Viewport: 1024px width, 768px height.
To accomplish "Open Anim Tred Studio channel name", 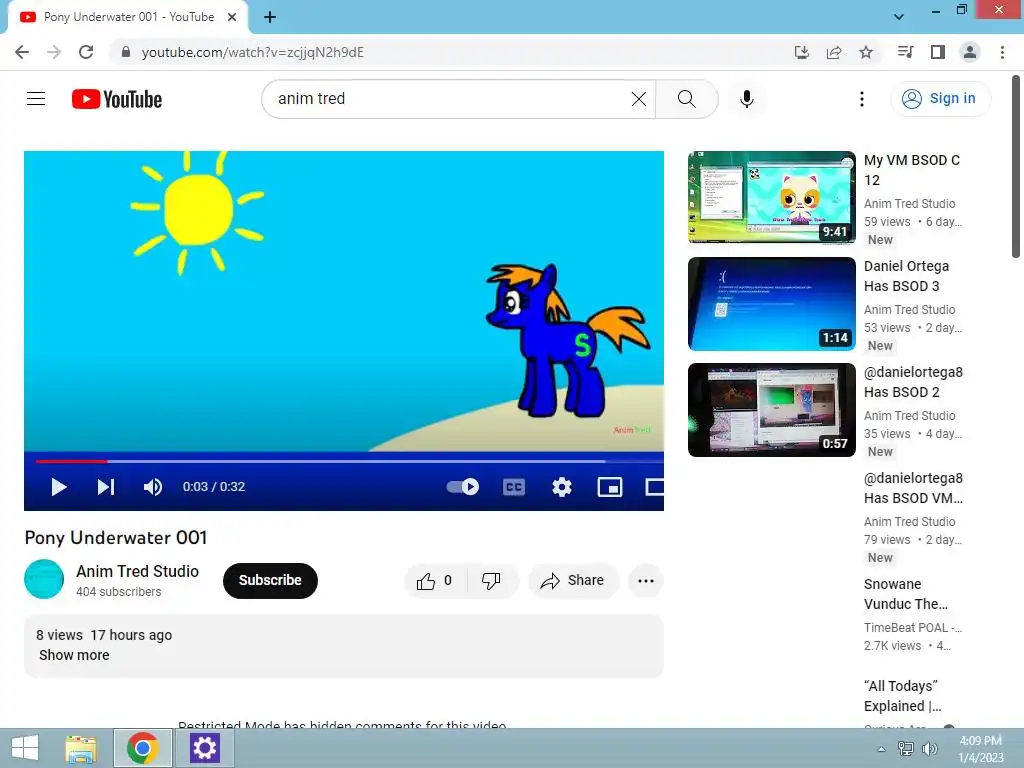I will [137, 571].
